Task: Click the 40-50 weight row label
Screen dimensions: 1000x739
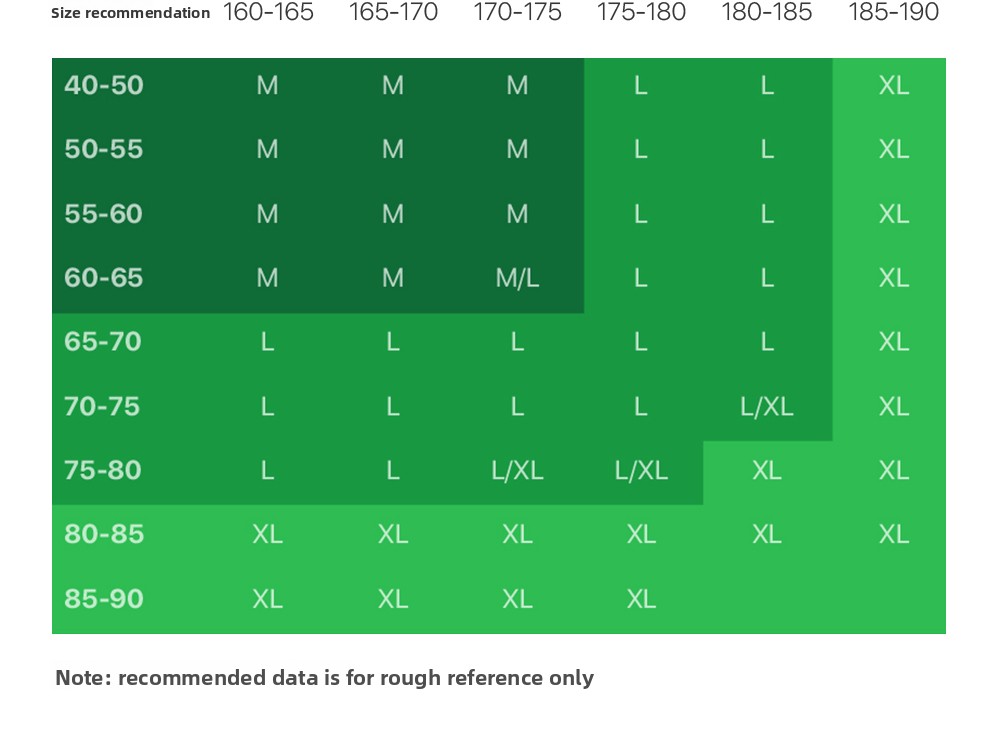Action: (x=104, y=85)
